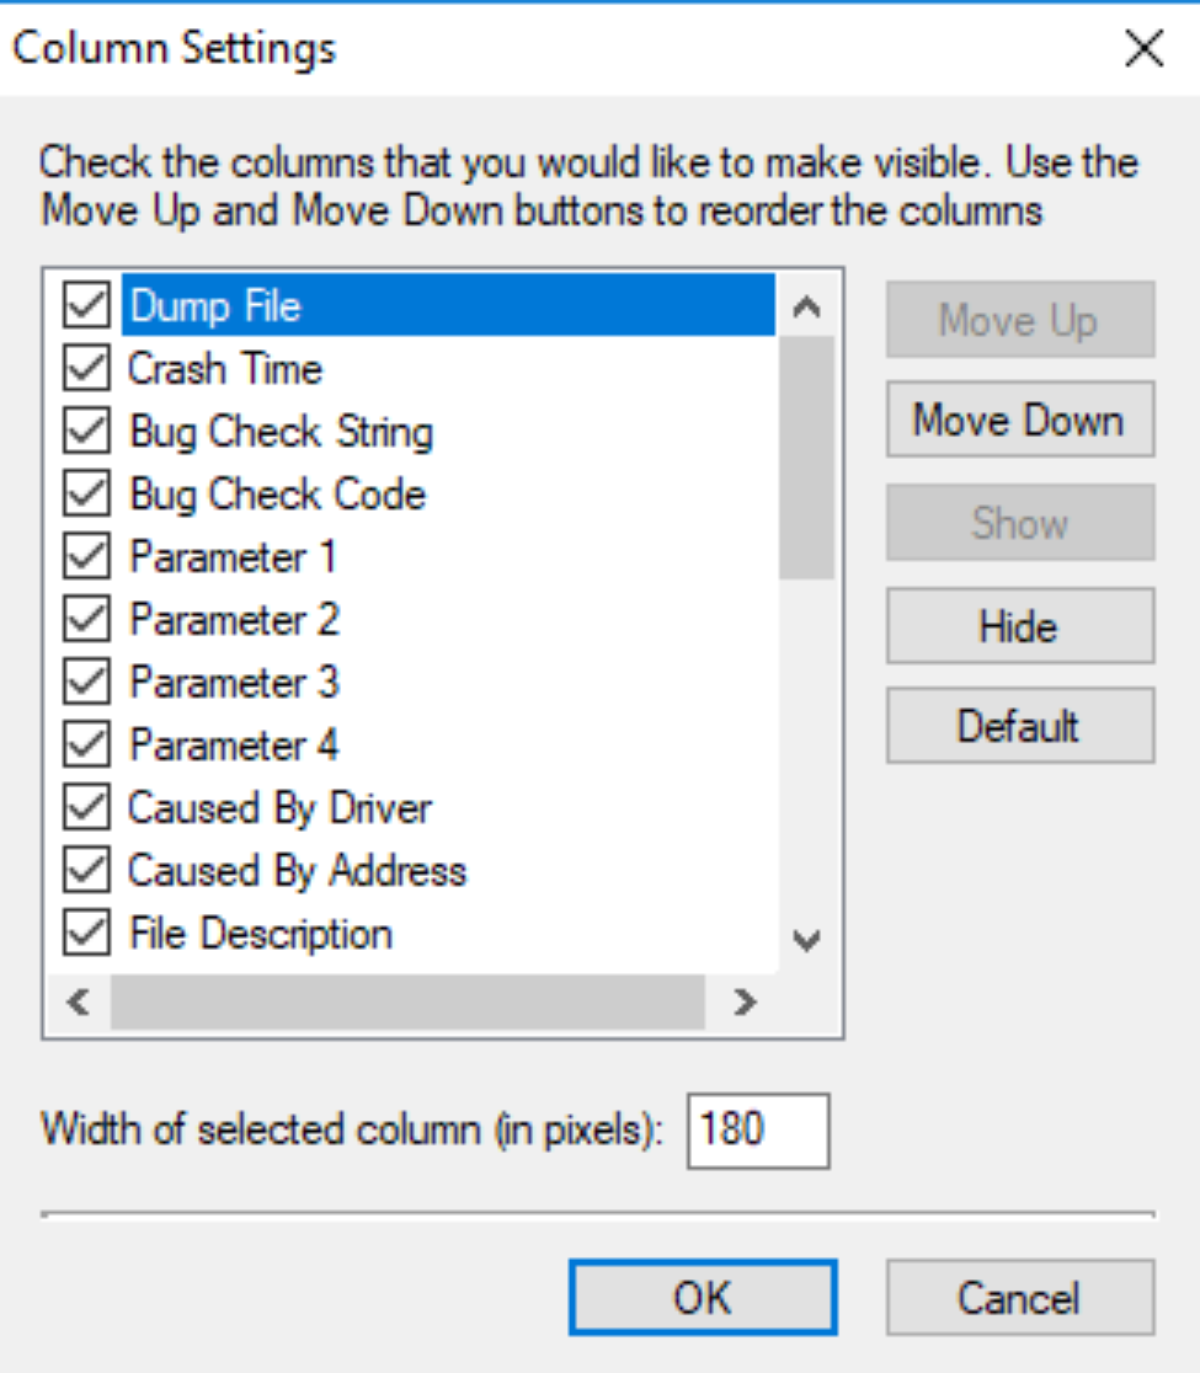Select the Parameter 3 list item
Screen dimensions: 1200x1373
[x=234, y=682]
